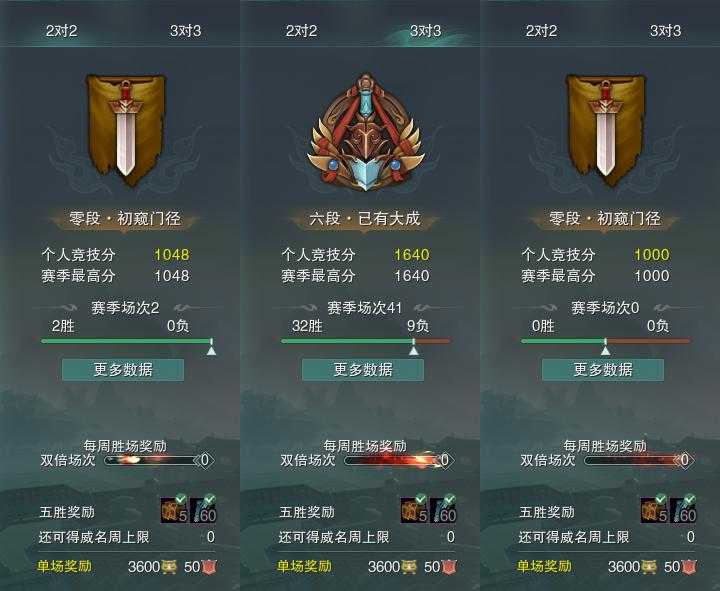Image resolution: width=720 pixels, height=591 pixels.
Task: Click 更多数据 button in left panel
Action: click(123, 370)
